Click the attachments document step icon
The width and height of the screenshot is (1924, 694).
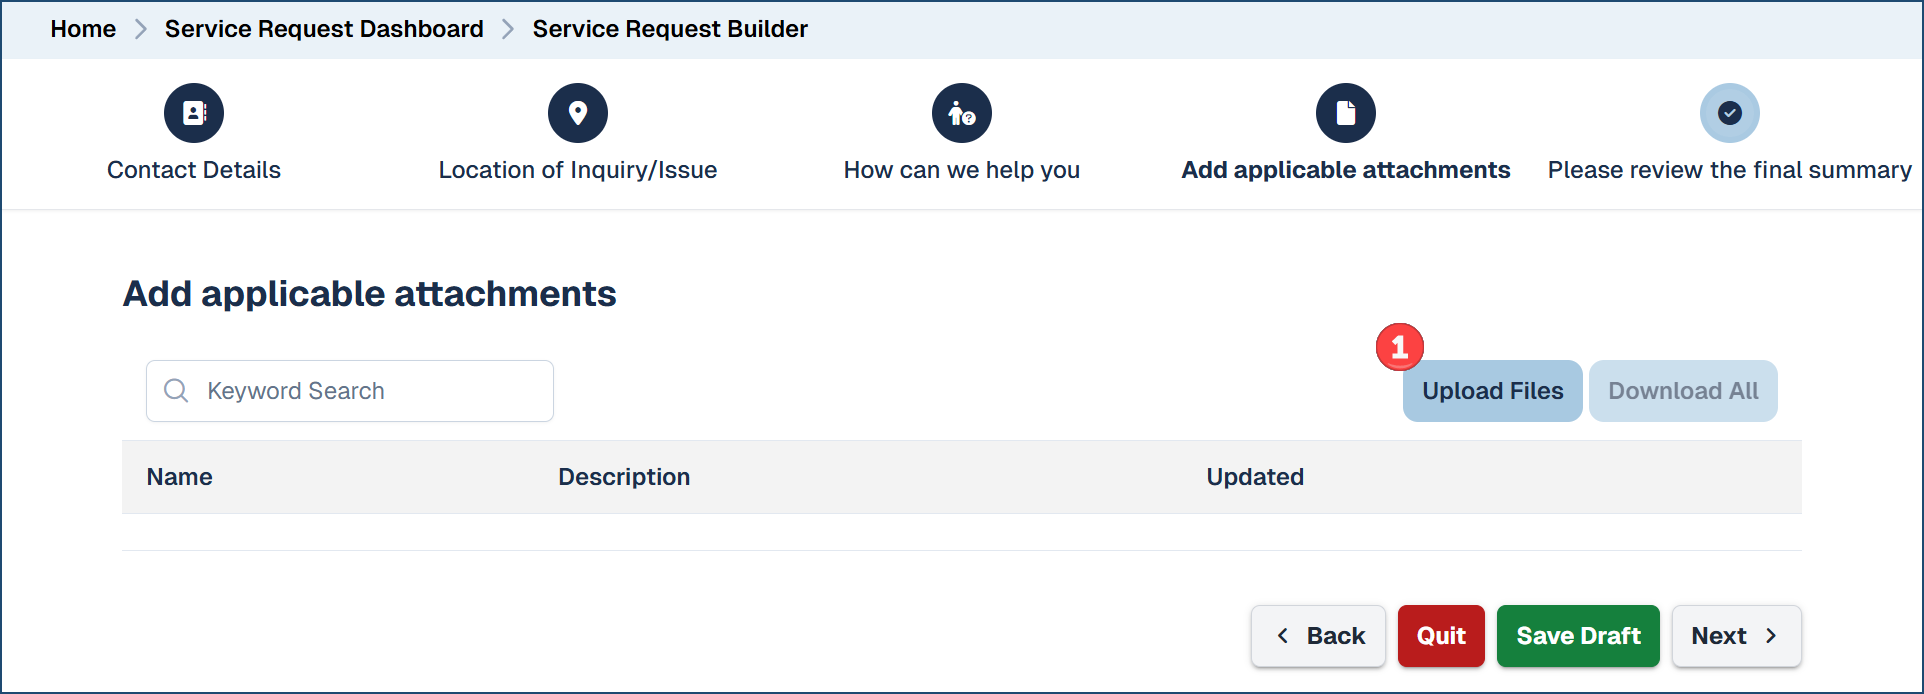click(x=1346, y=113)
